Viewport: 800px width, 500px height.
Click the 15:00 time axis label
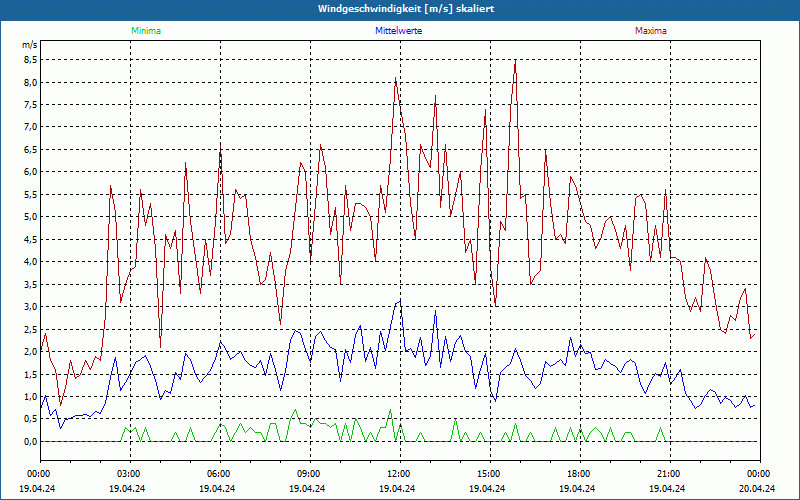[x=488, y=474]
